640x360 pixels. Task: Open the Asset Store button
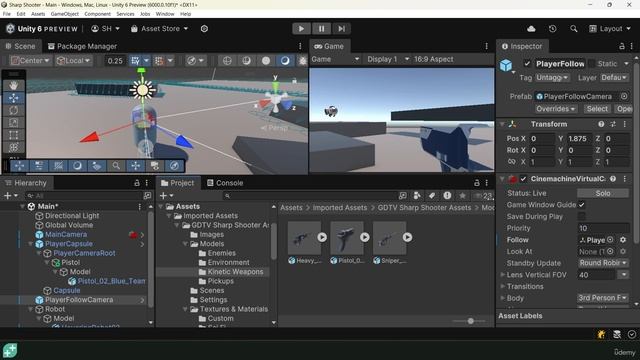pos(159,29)
